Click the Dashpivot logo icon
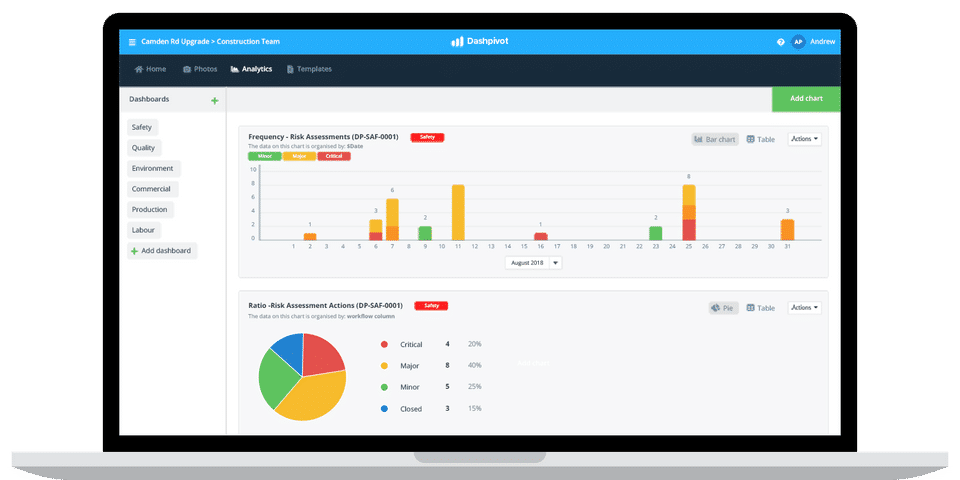The image size is (960, 480). click(x=457, y=42)
